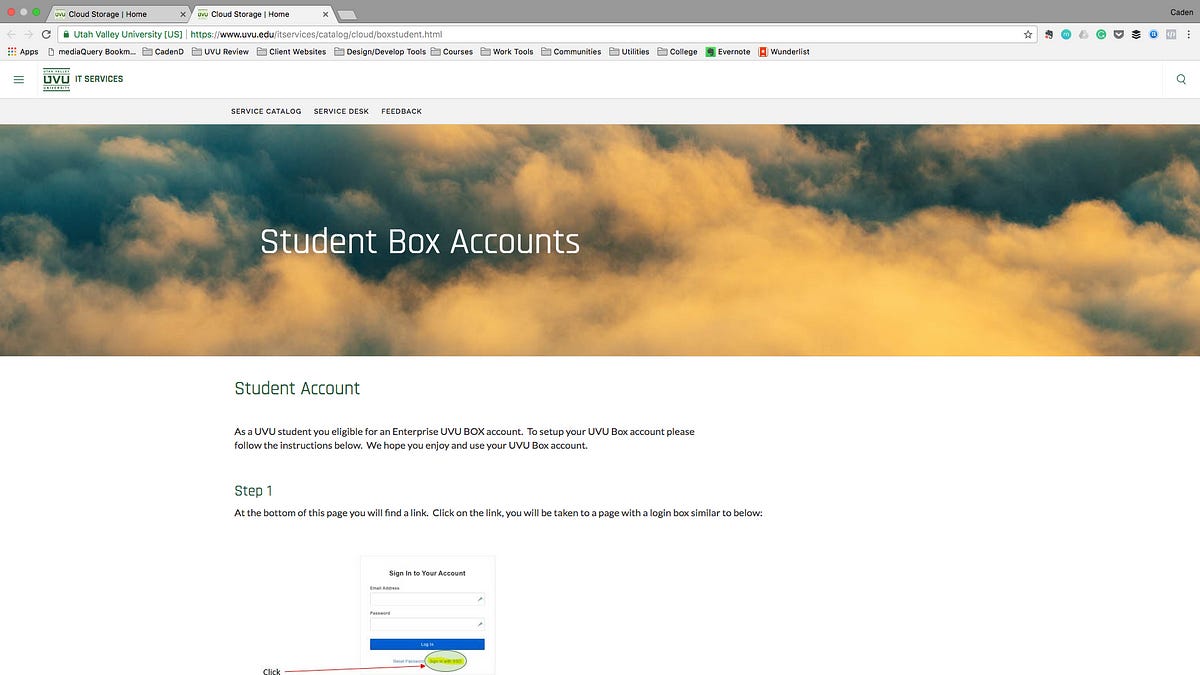Click the teal round 'm' extension icon
This screenshot has width=1200, height=675.
coord(1066,34)
